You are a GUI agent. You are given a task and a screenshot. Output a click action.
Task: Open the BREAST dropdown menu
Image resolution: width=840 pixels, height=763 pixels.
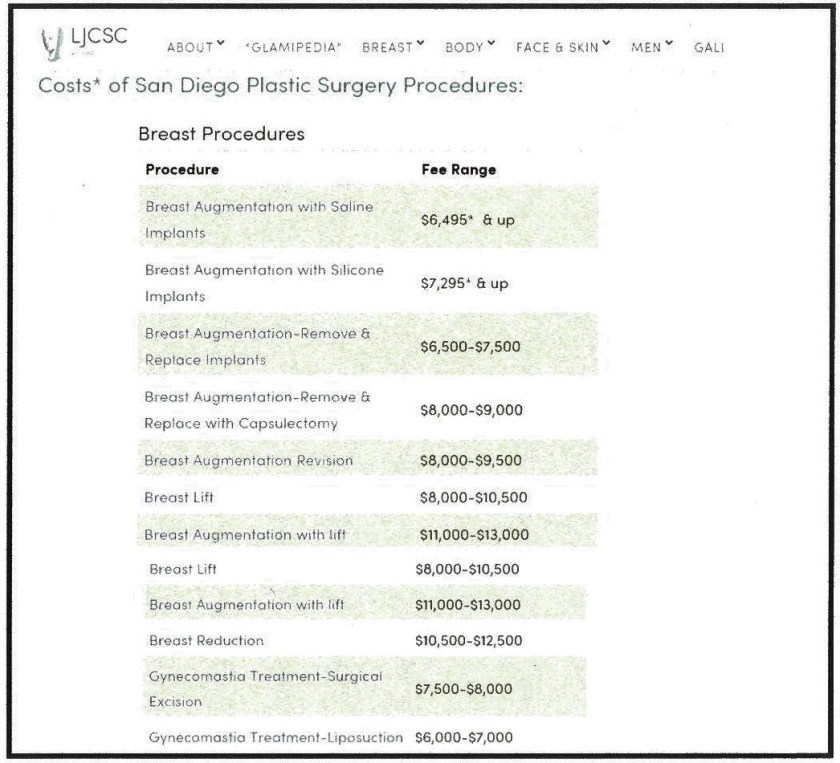pos(387,46)
